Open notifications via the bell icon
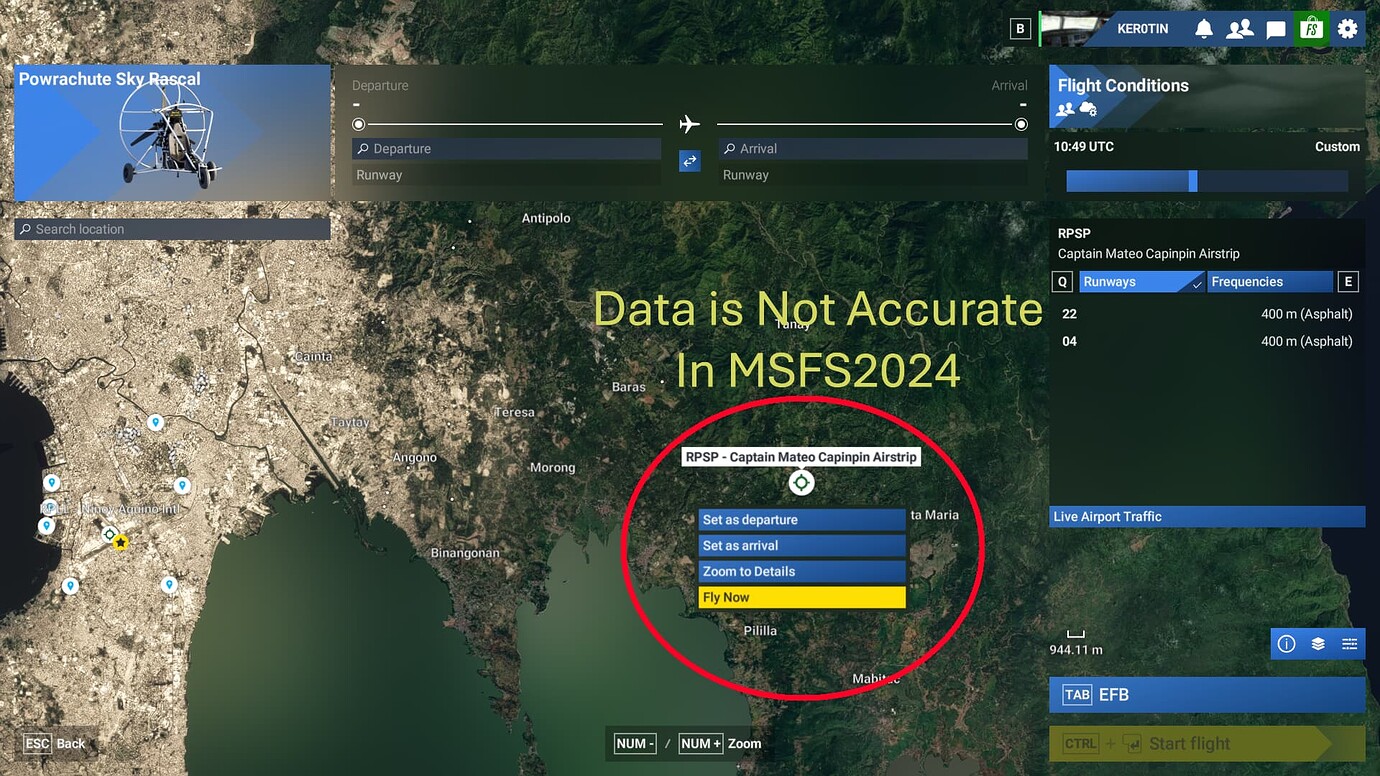The image size is (1380, 776). pyautogui.click(x=1204, y=28)
